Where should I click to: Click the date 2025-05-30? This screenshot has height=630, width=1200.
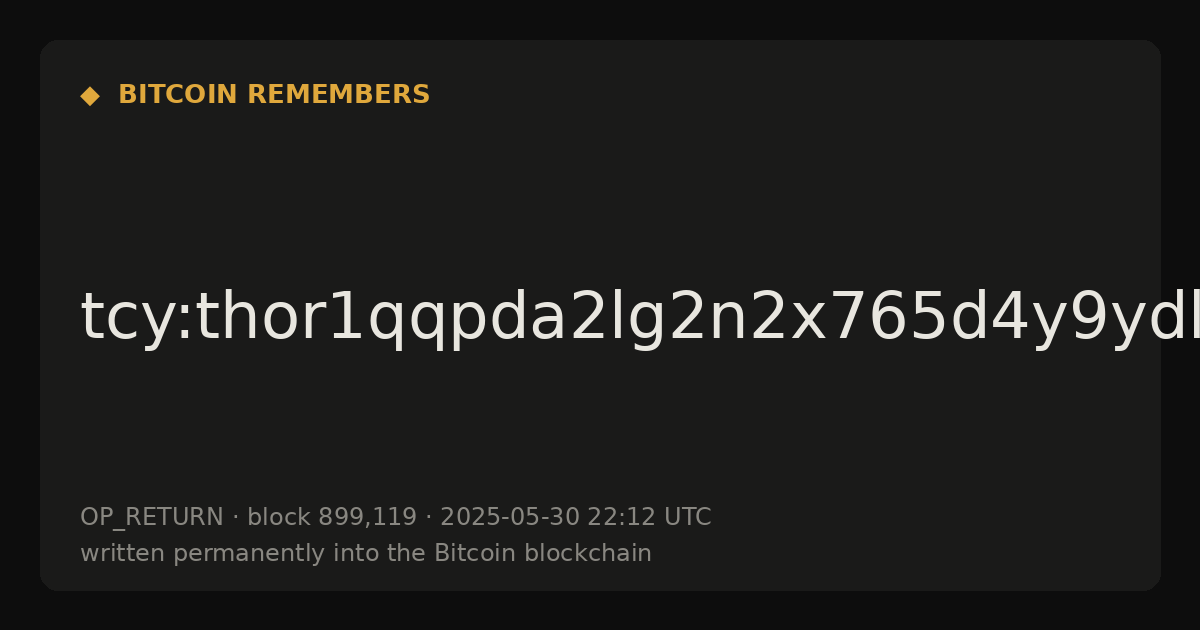point(510,517)
